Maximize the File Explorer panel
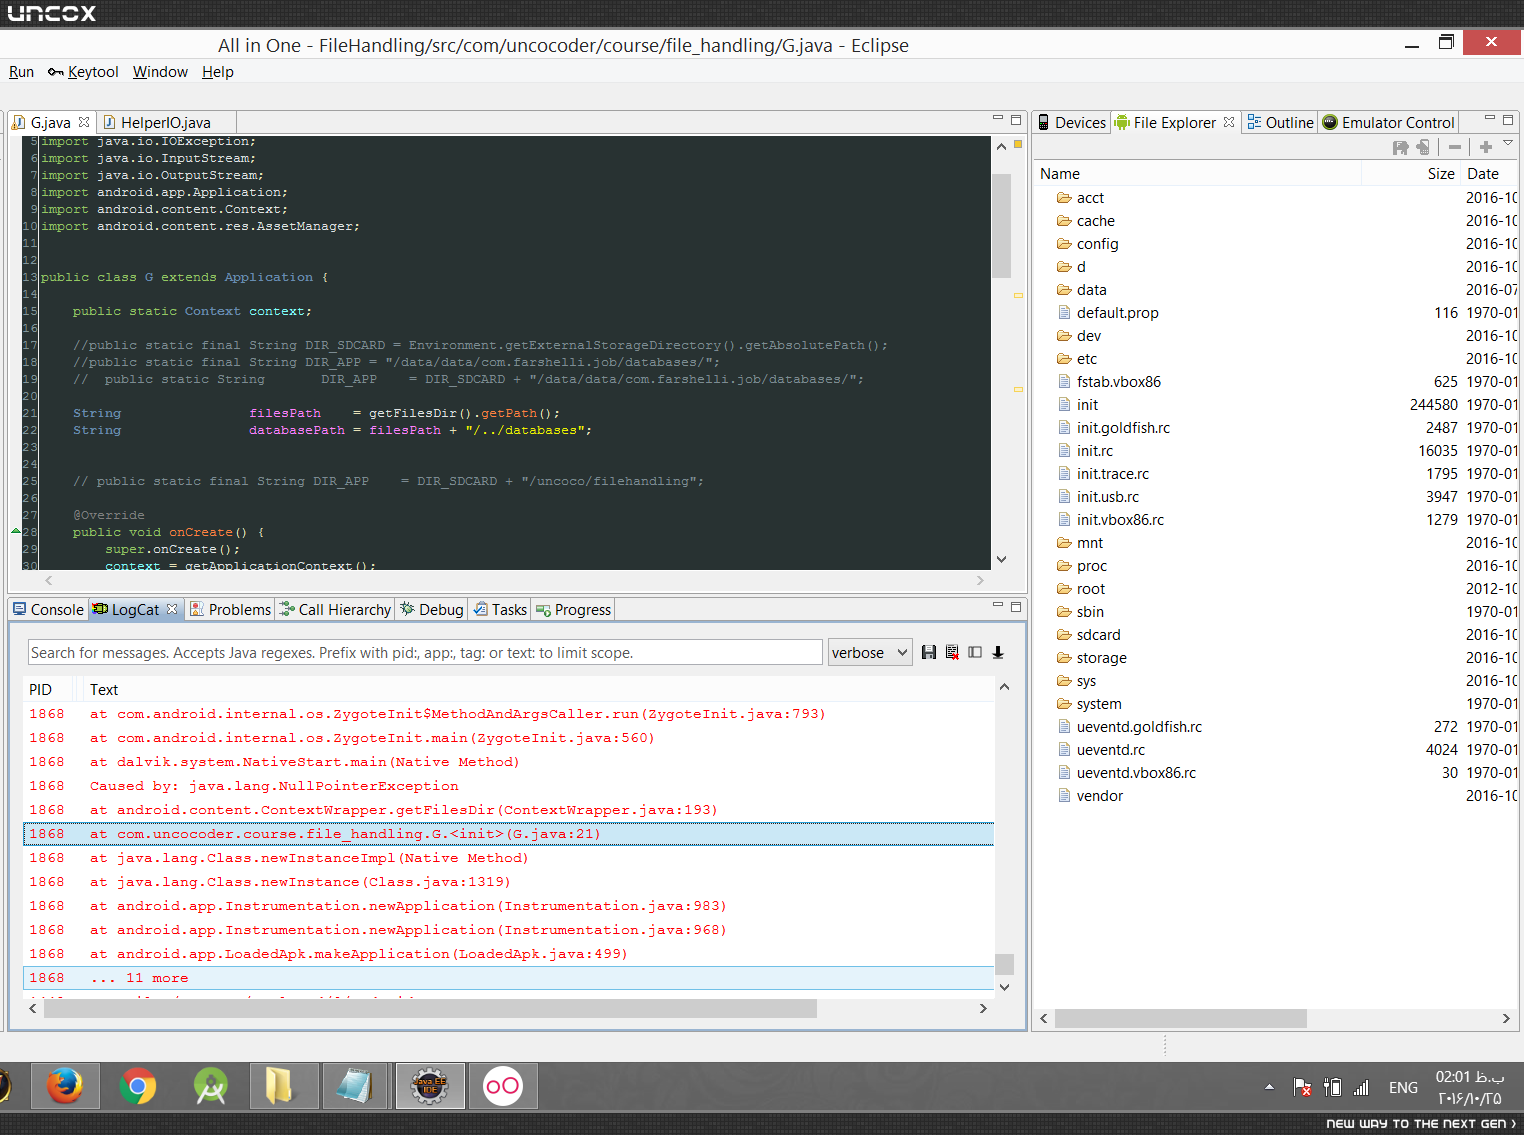Screen dimensions: 1524x1135 (x=1508, y=119)
